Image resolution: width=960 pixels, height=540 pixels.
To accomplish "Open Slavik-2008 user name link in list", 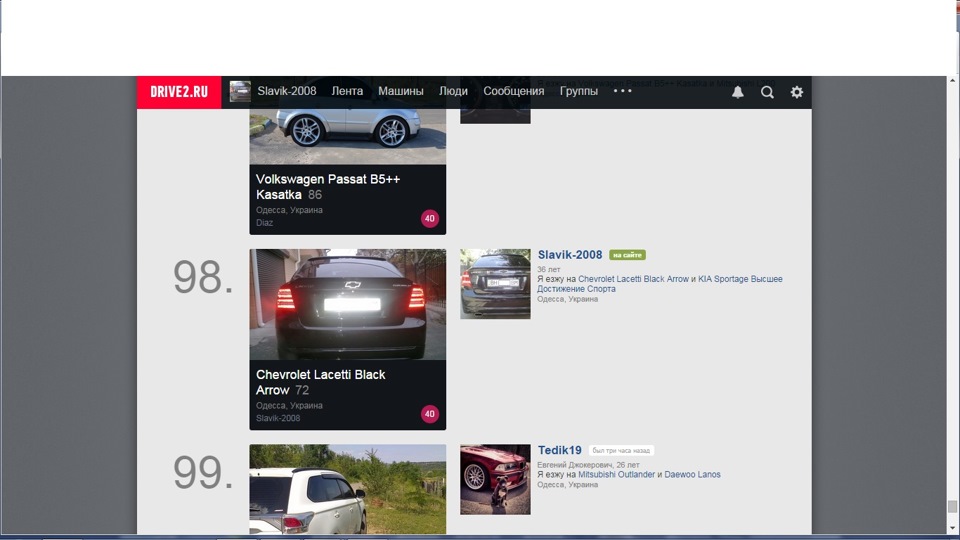I will pos(570,255).
